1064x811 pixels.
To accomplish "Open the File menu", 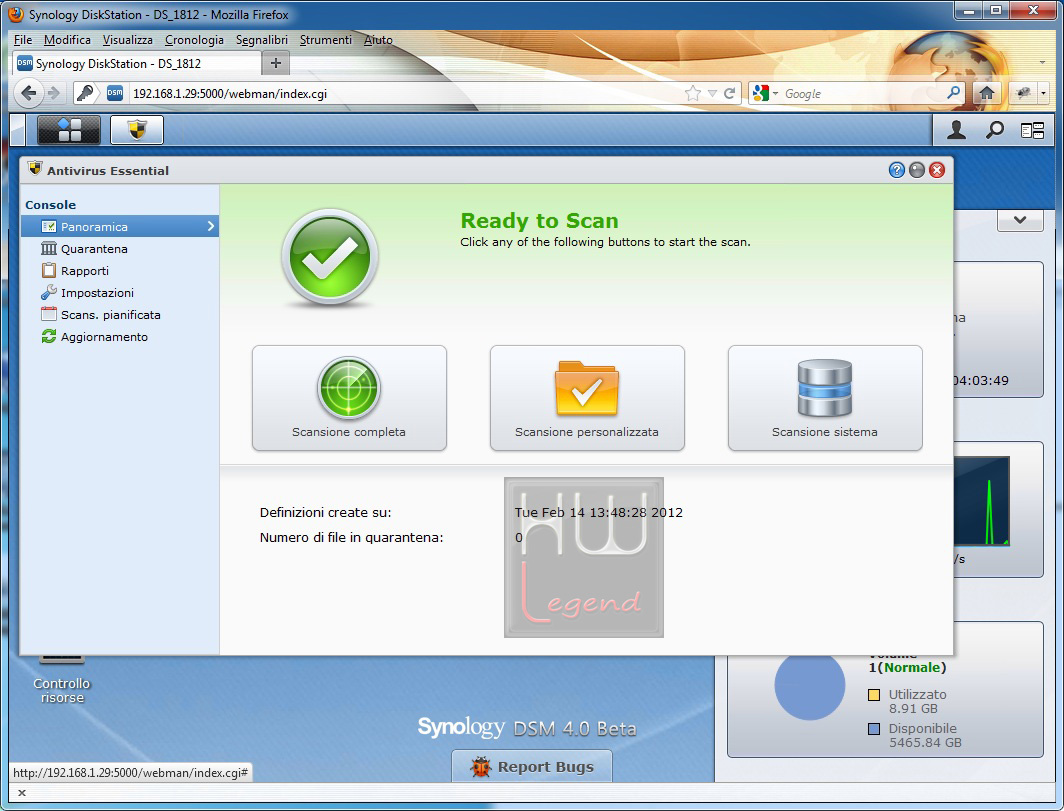I will pyautogui.click(x=22, y=40).
